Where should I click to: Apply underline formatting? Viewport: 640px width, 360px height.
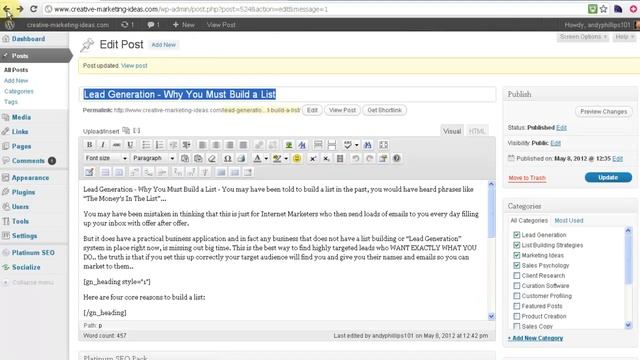[130, 145]
